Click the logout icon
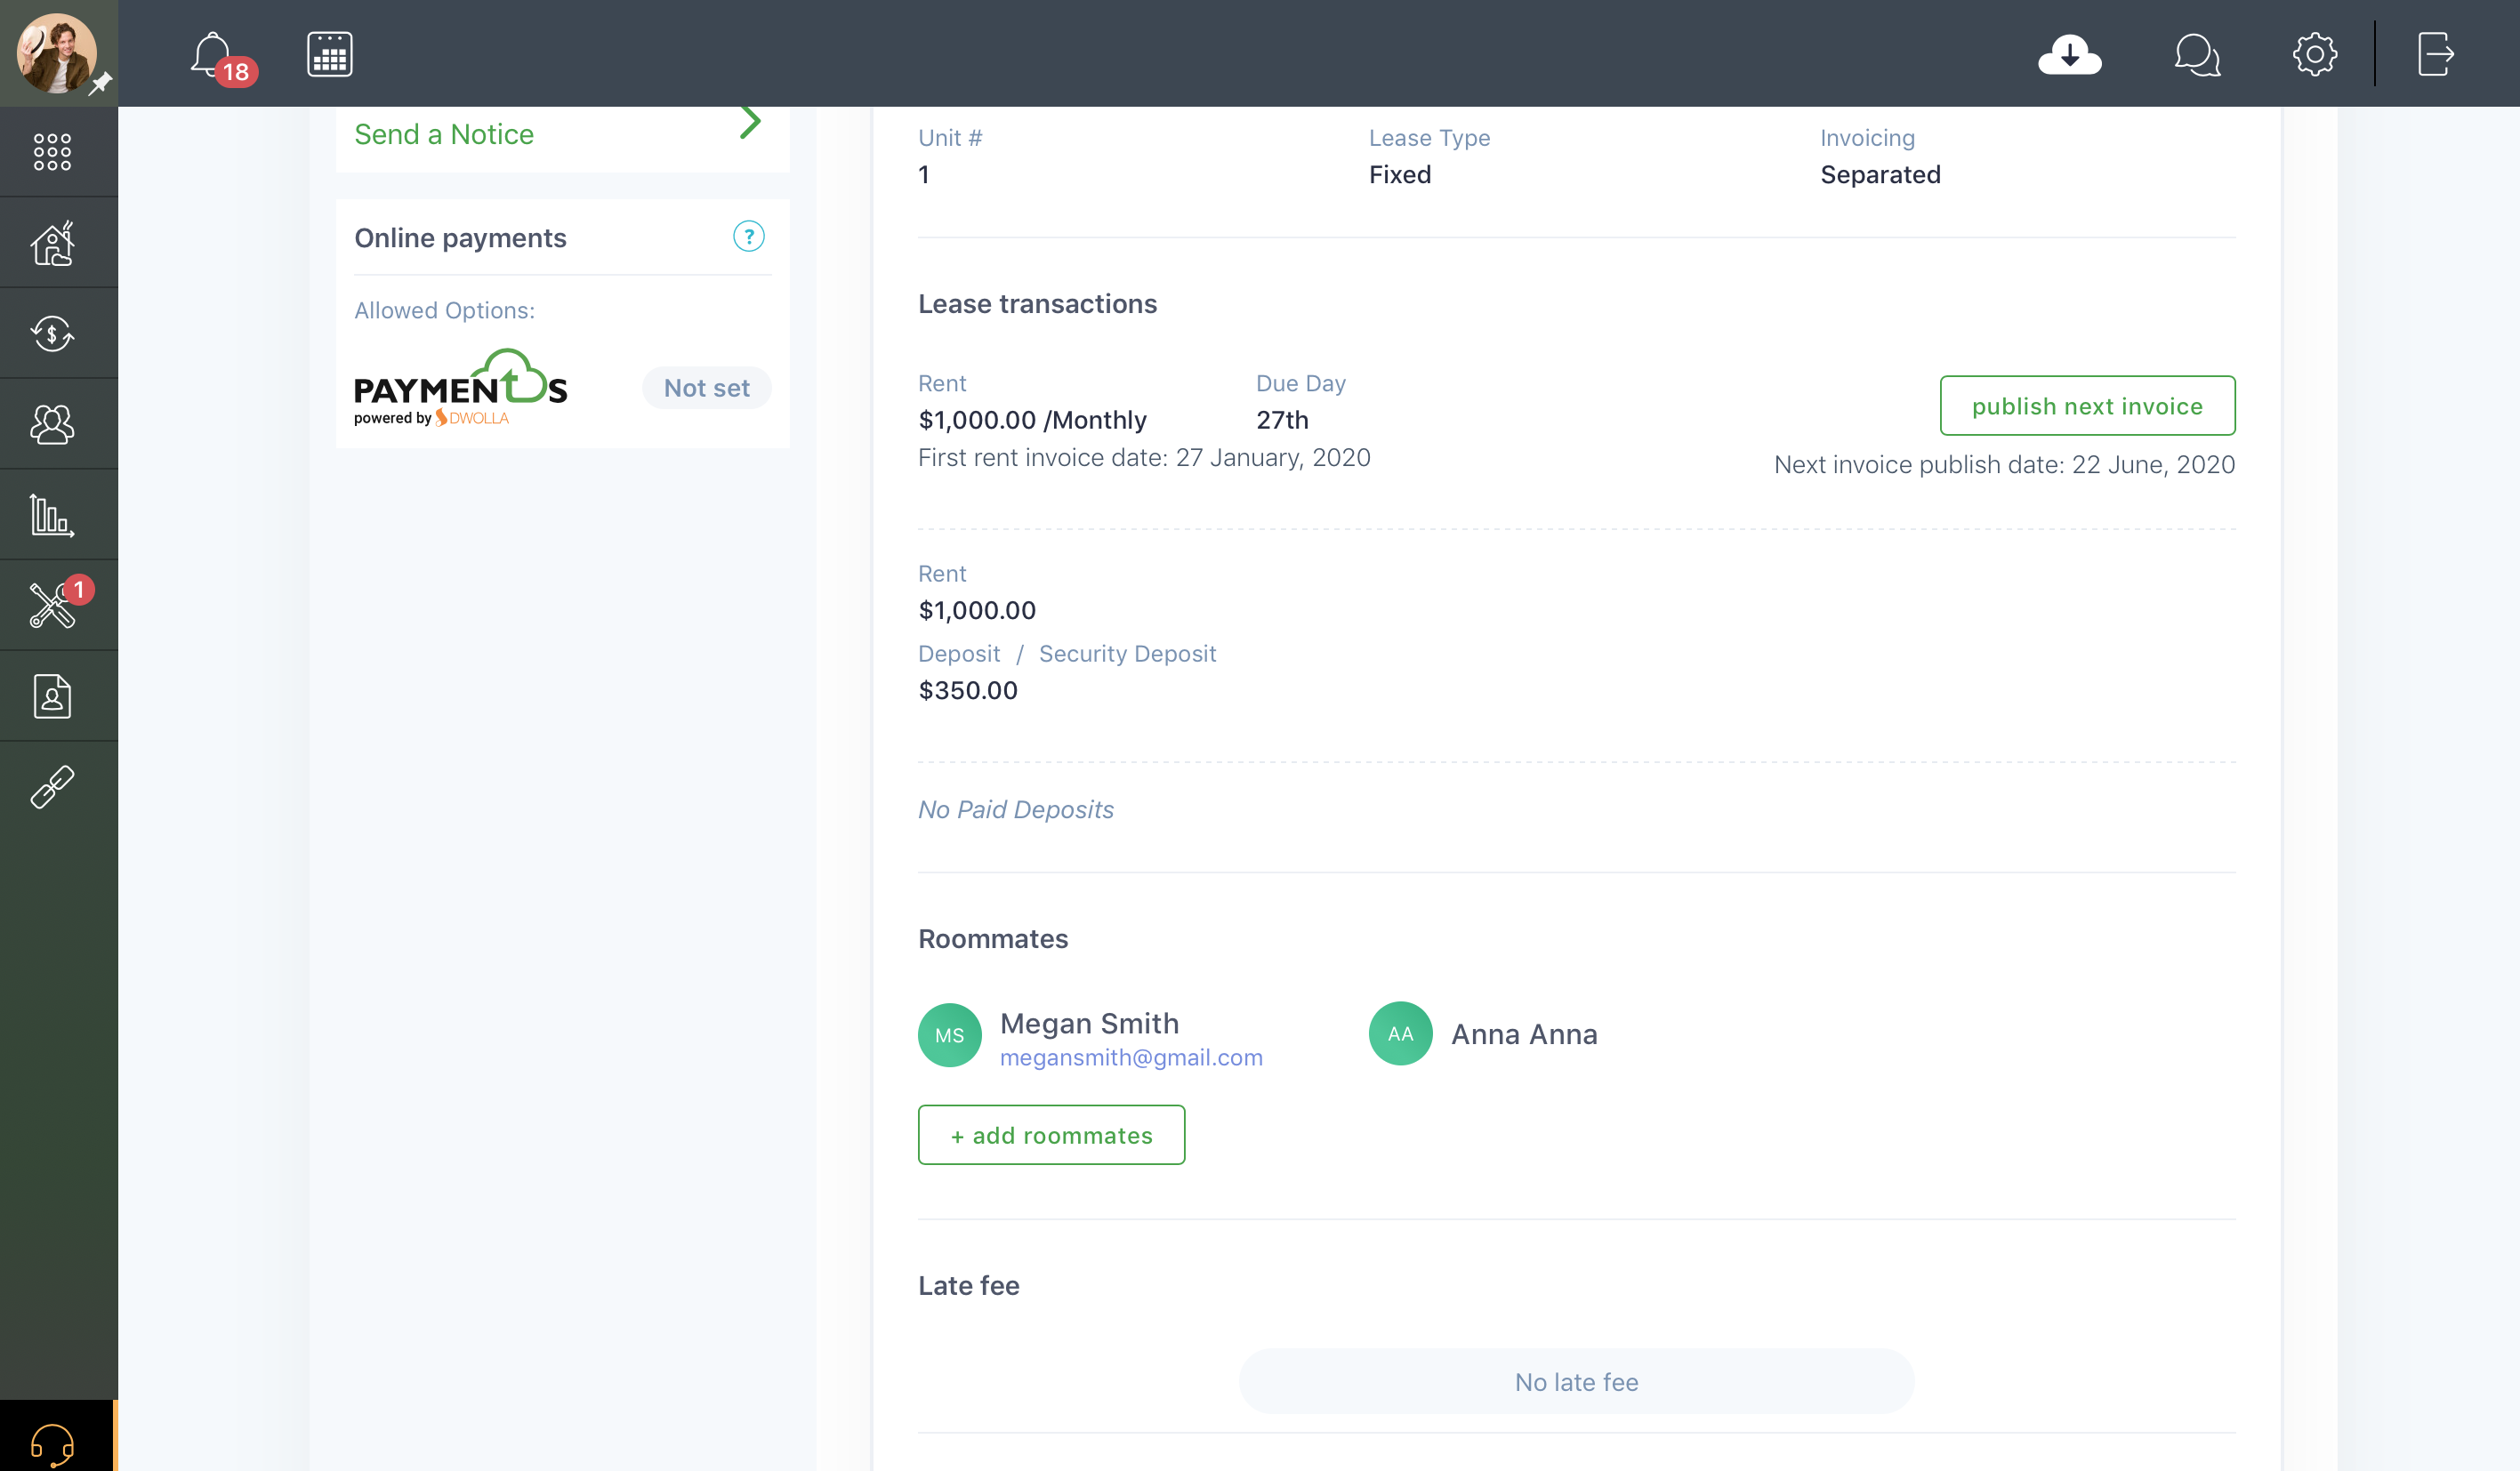This screenshot has width=2520, height=1471. click(x=2436, y=54)
